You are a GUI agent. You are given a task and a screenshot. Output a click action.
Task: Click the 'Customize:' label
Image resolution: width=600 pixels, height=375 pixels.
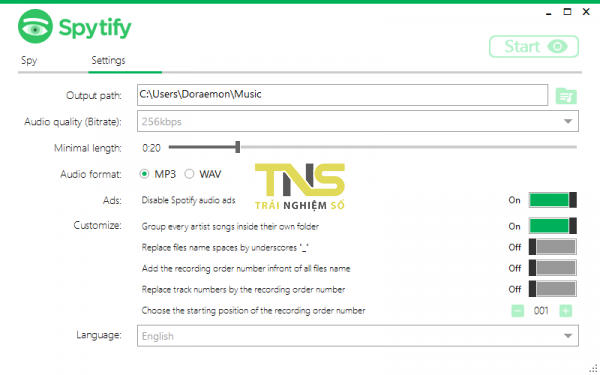point(98,225)
